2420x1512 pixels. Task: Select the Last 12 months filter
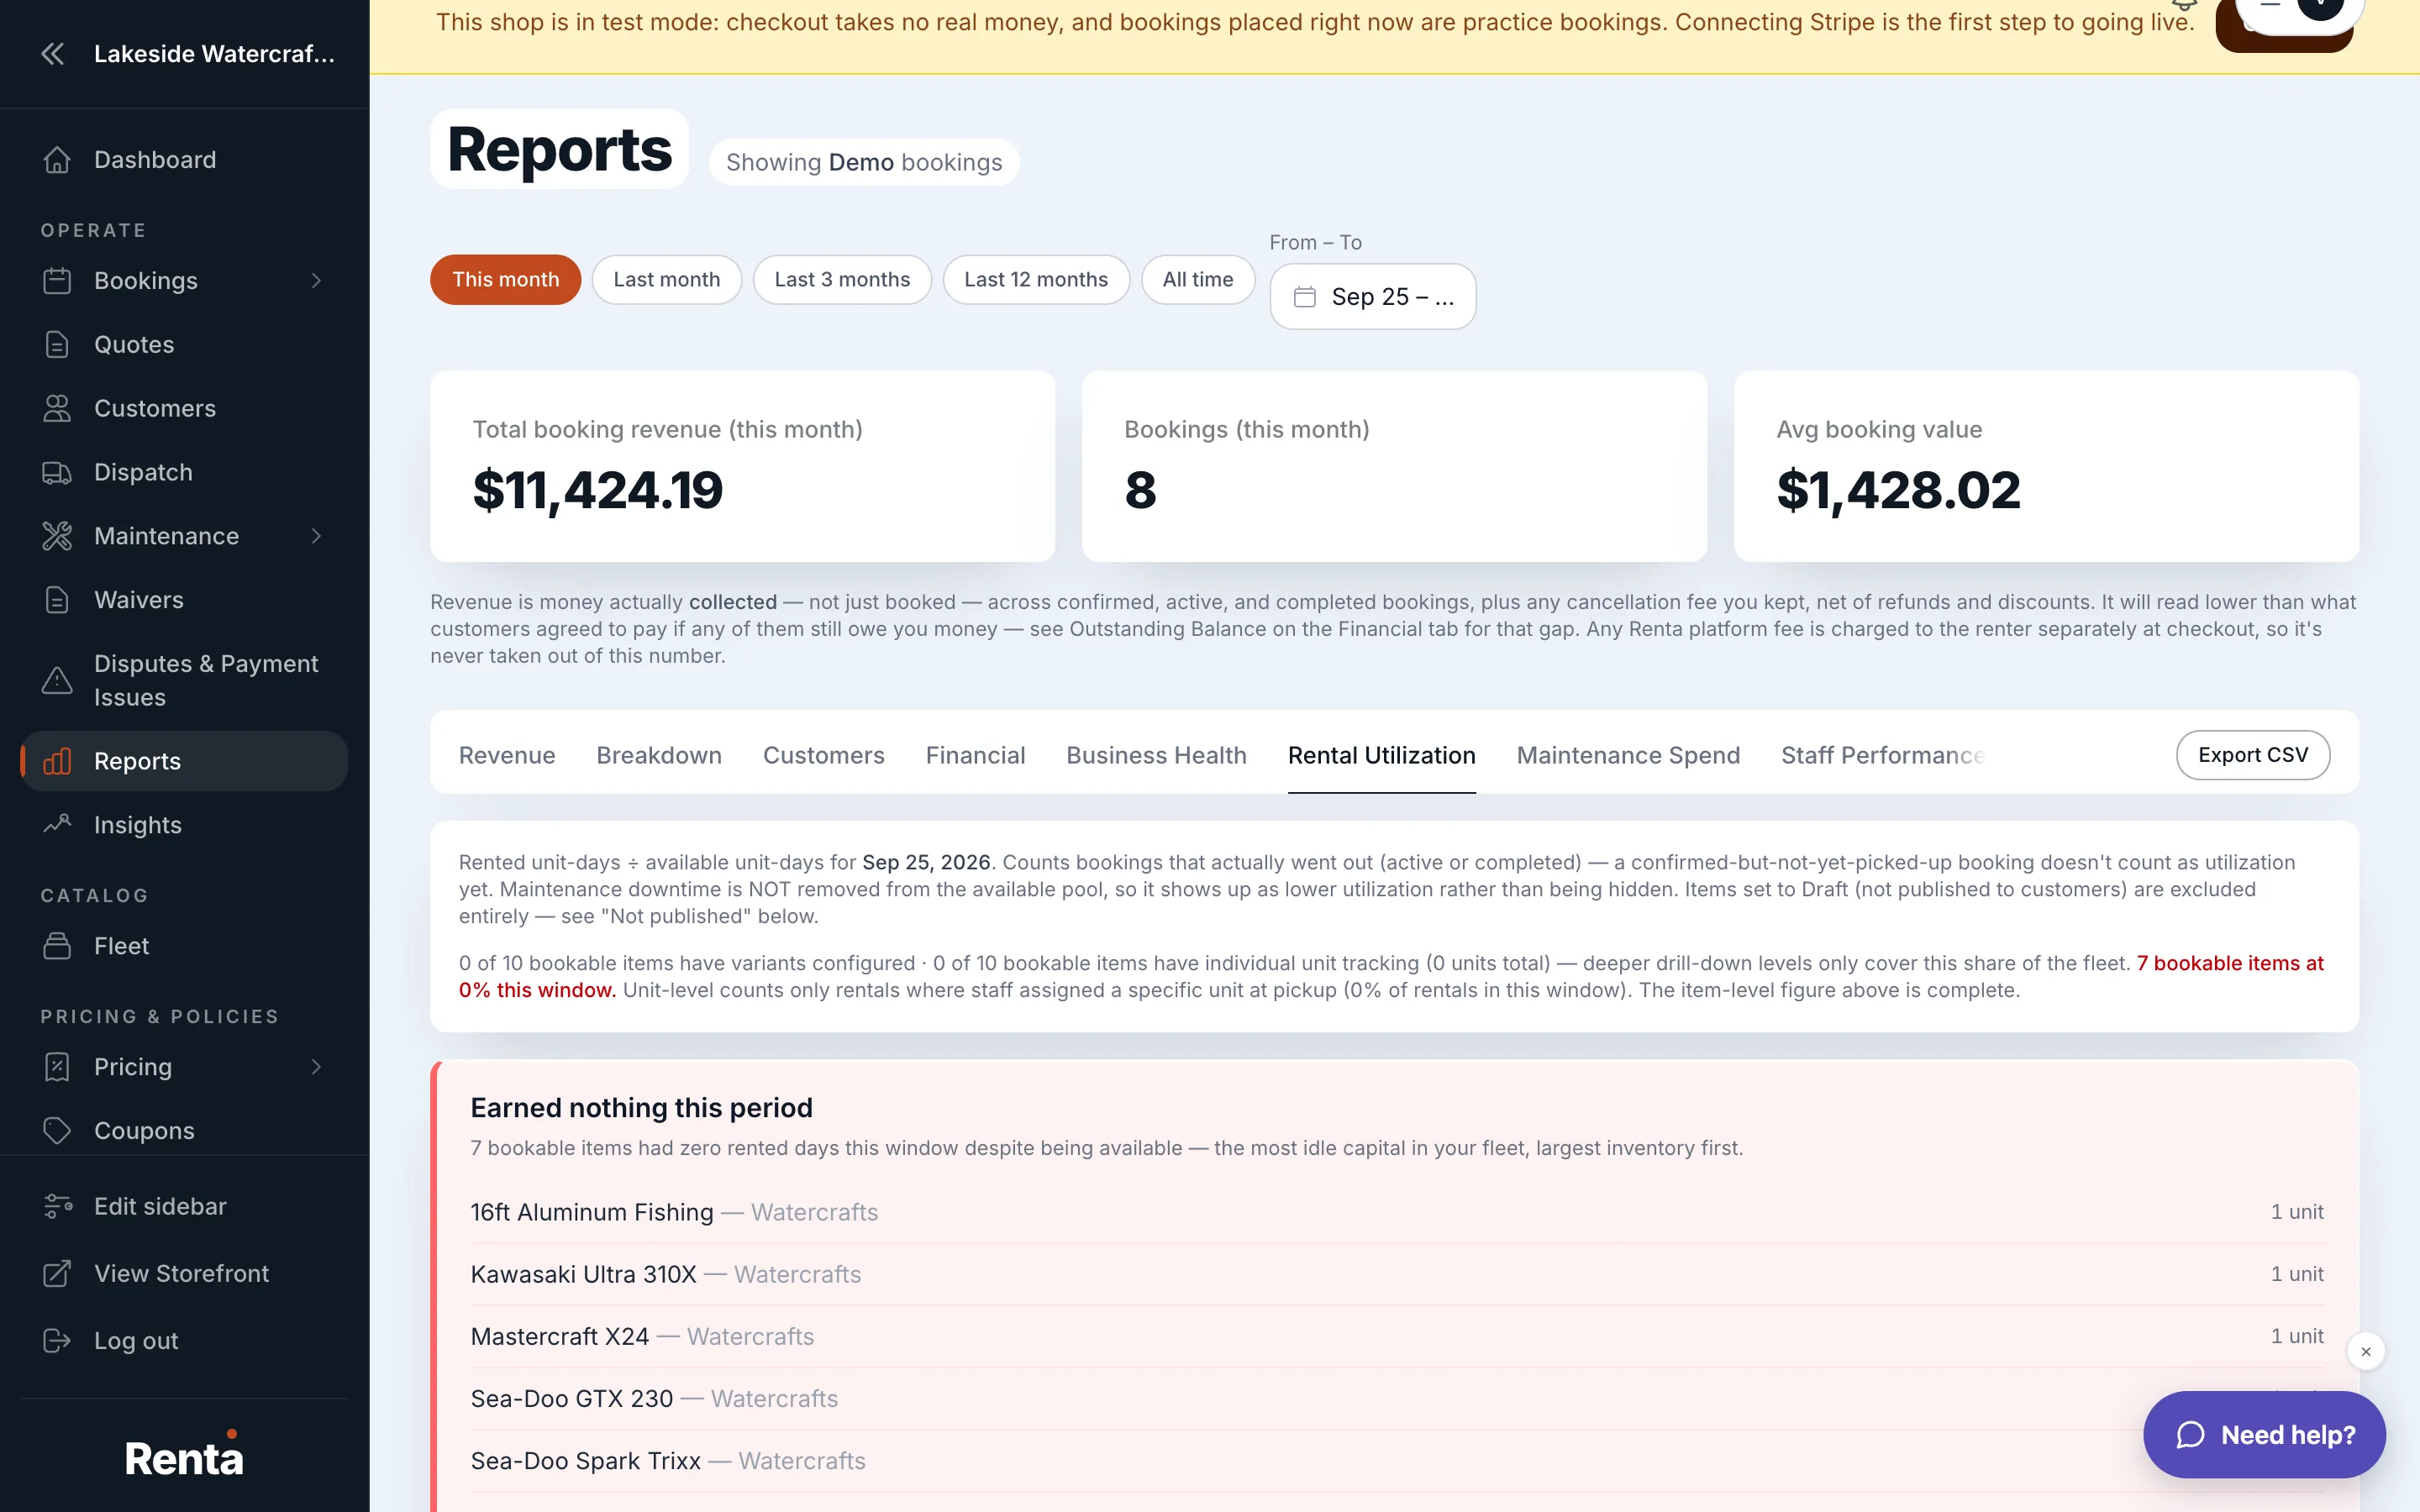(x=1036, y=280)
